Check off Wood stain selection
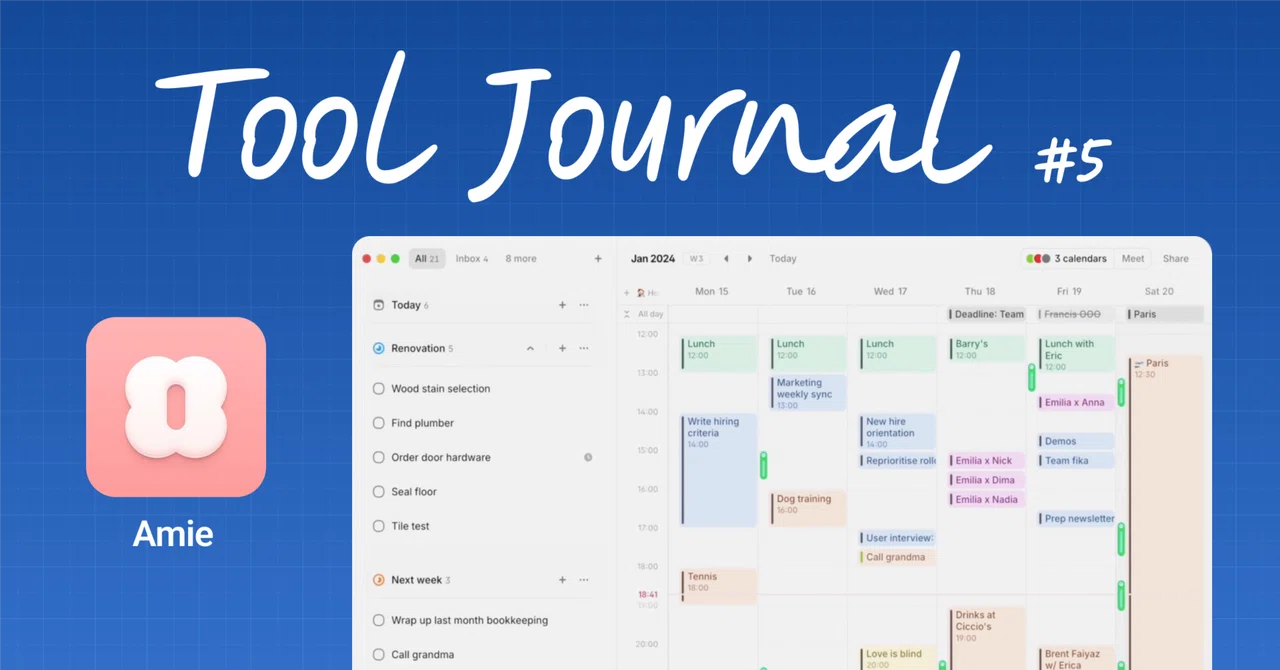This screenshot has width=1280, height=670. point(378,389)
